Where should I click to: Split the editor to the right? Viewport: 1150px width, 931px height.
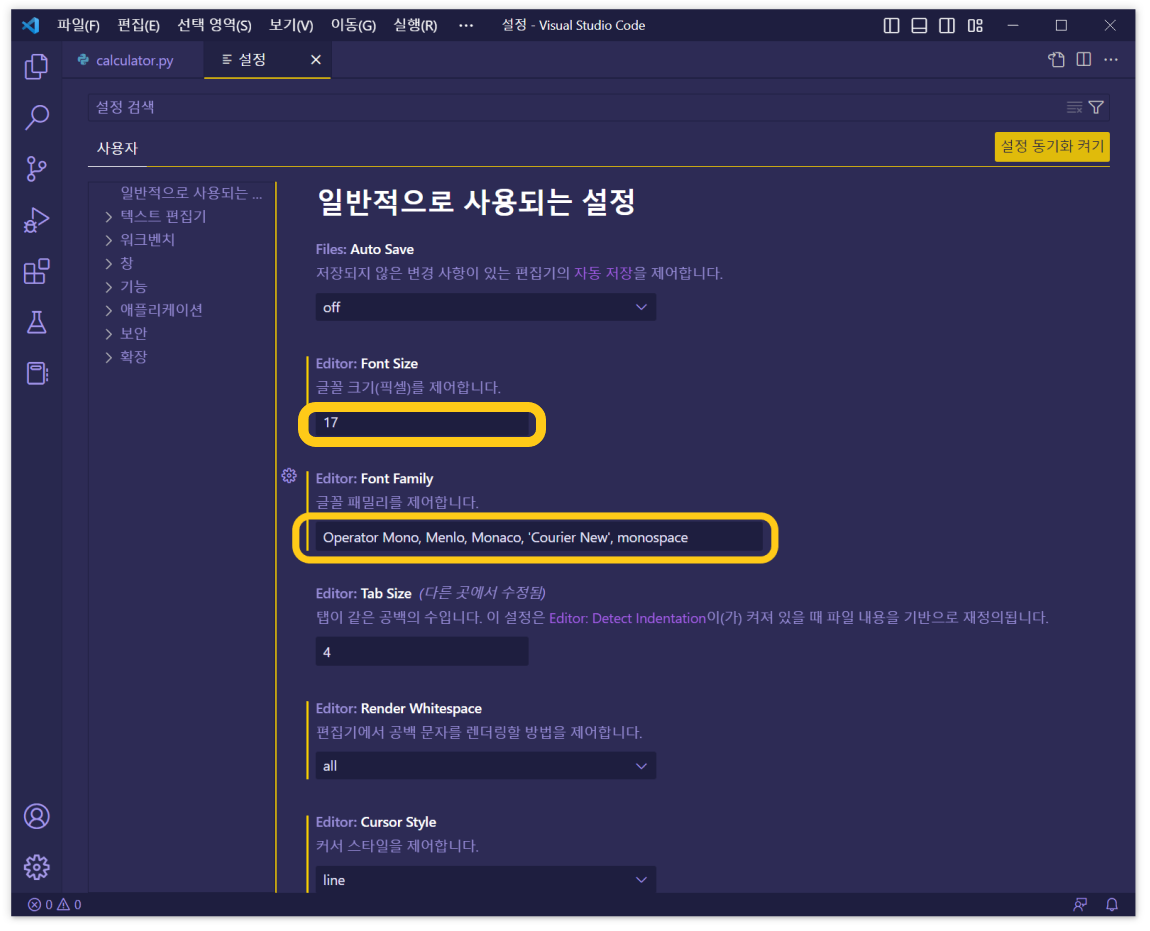coord(1083,59)
